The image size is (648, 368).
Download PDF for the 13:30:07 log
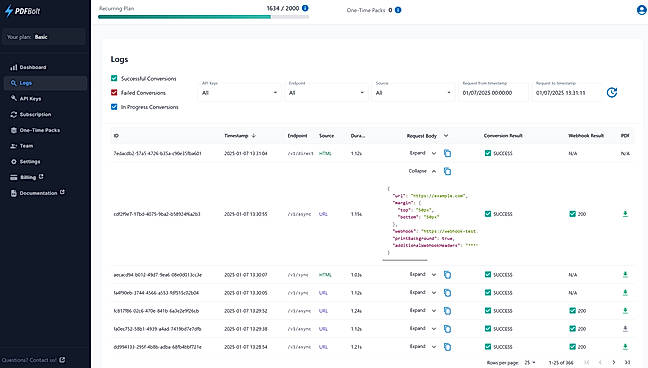click(x=625, y=275)
